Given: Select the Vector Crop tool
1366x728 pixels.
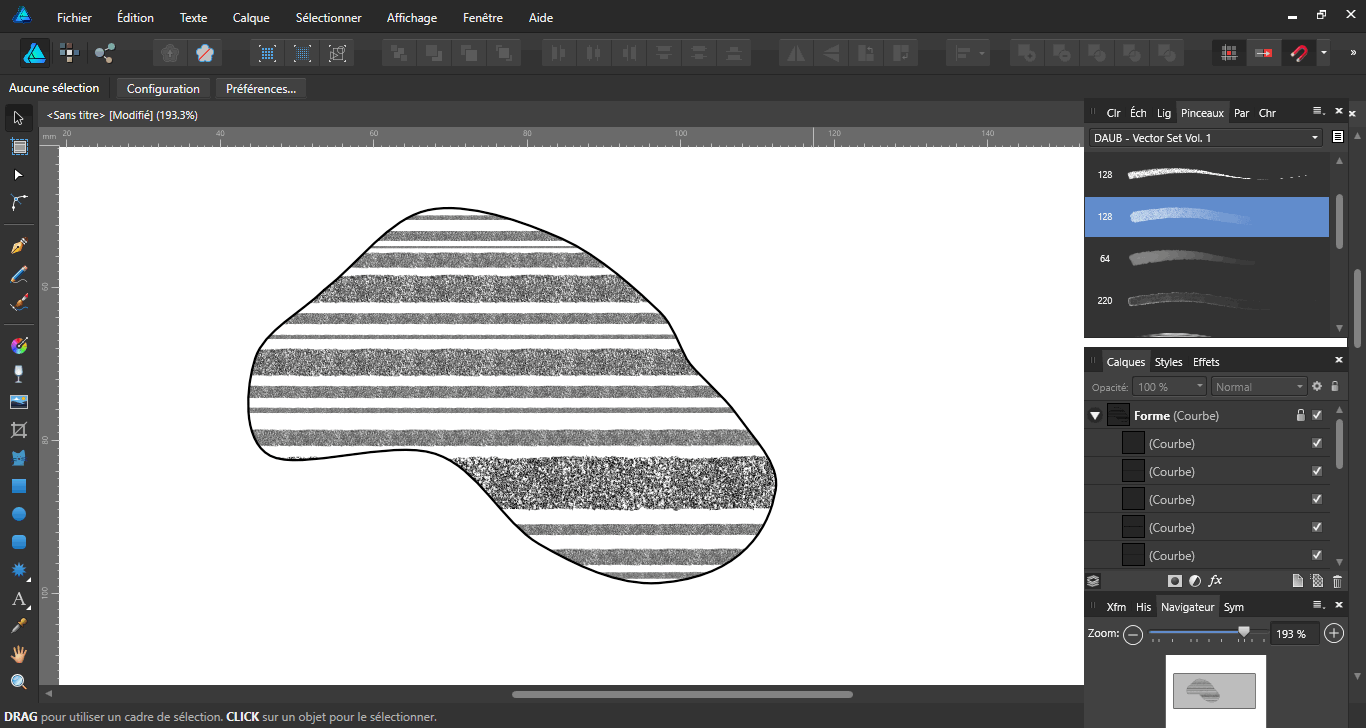Looking at the screenshot, I should pos(18,430).
